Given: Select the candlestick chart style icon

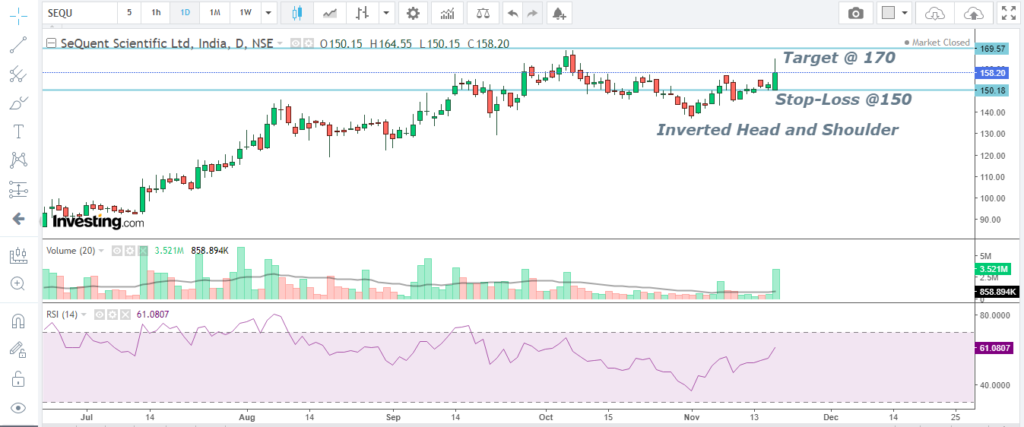Looking at the screenshot, I should tap(296, 13).
